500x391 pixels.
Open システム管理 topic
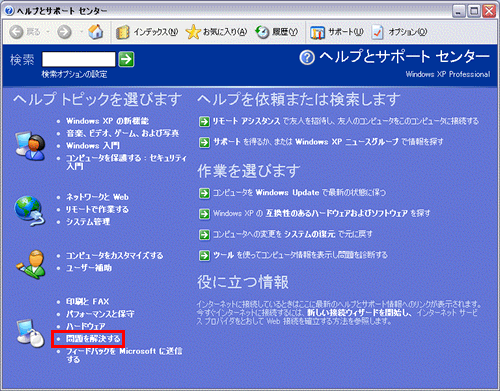click(88, 222)
